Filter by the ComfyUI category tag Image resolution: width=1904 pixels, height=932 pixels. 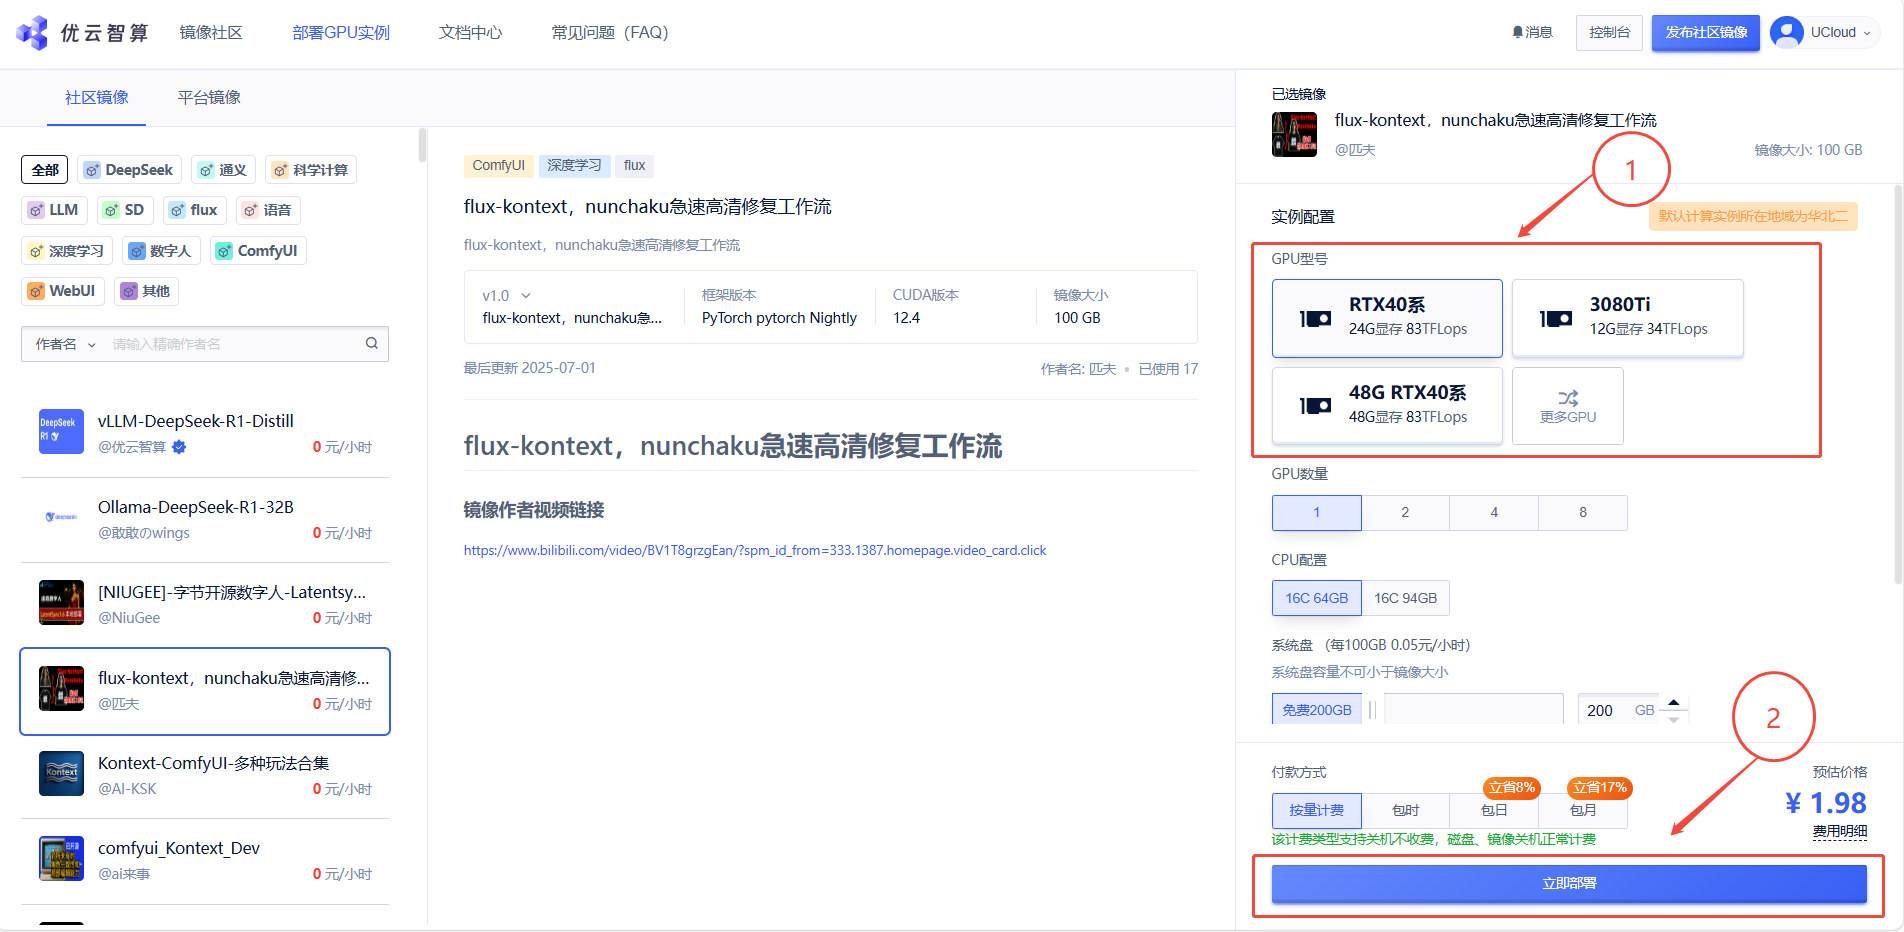pyautogui.click(x=257, y=251)
